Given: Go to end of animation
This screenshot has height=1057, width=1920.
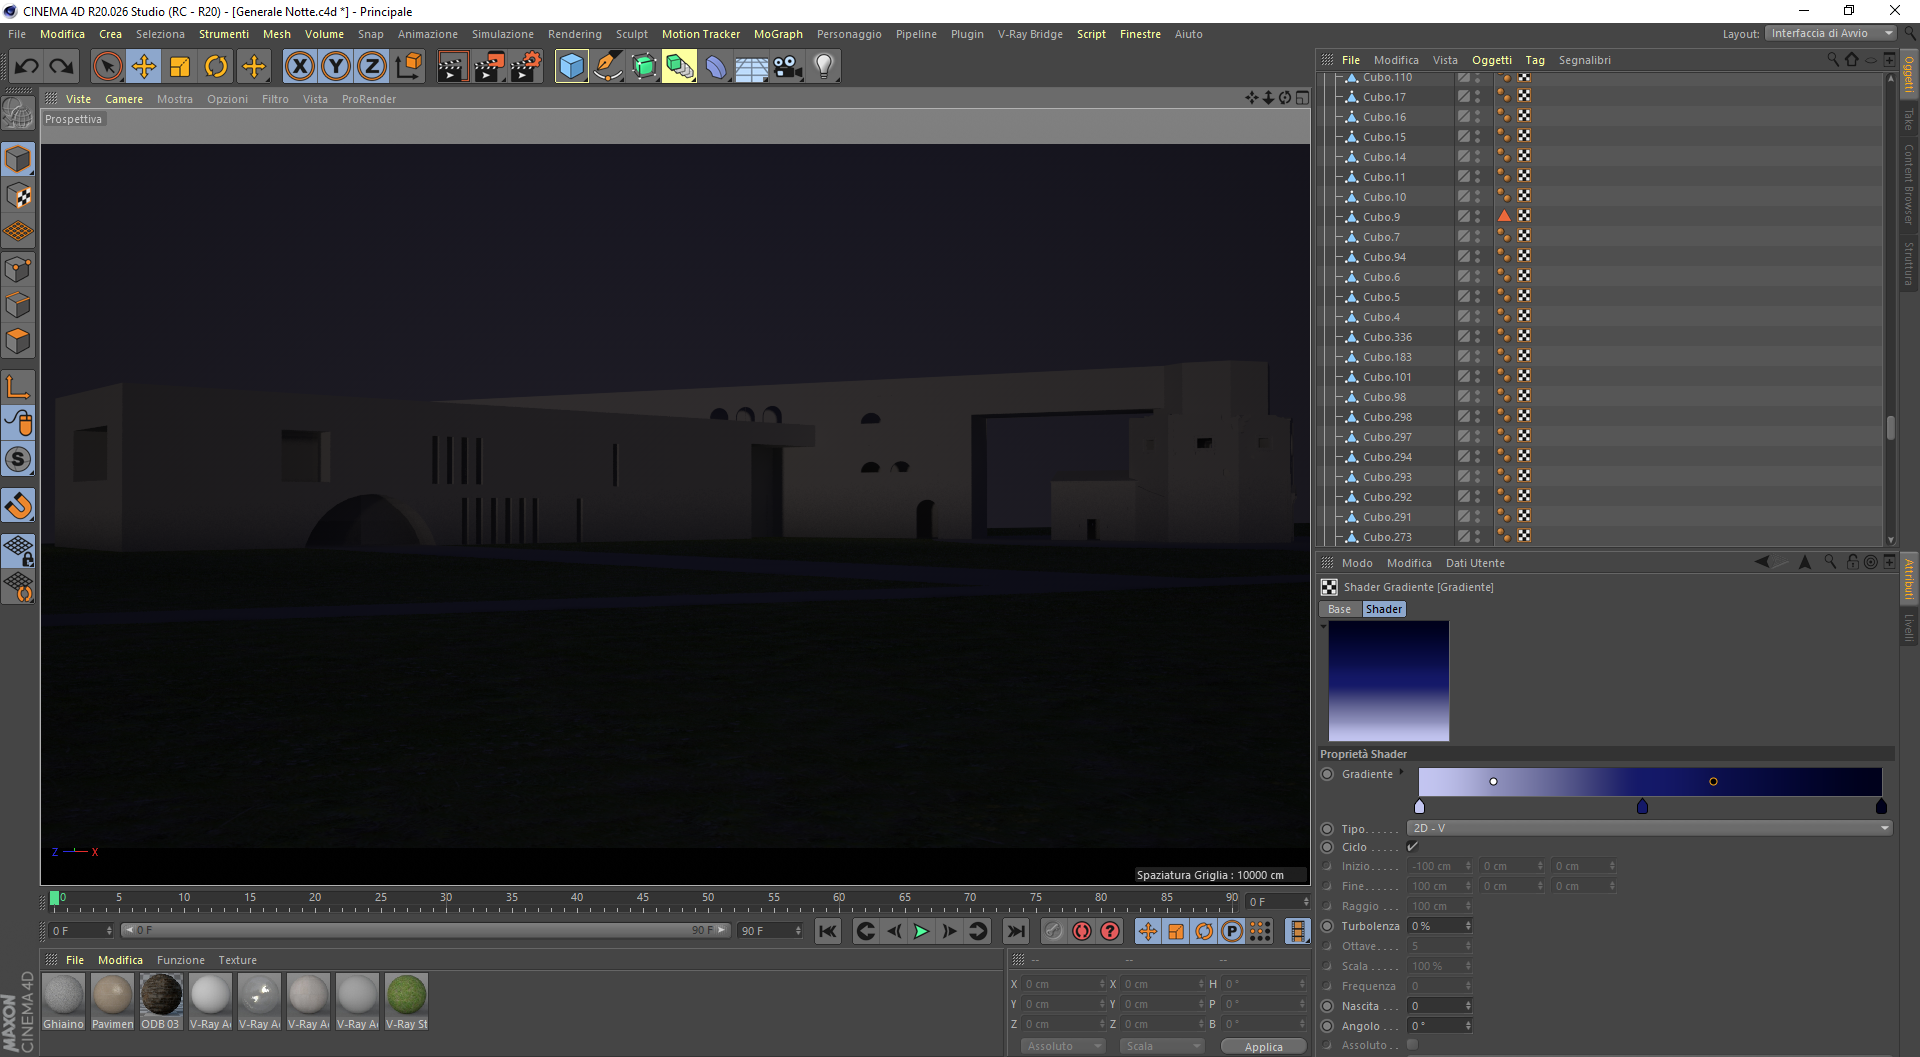Looking at the screenshot, I should (x=1016, y=932).
